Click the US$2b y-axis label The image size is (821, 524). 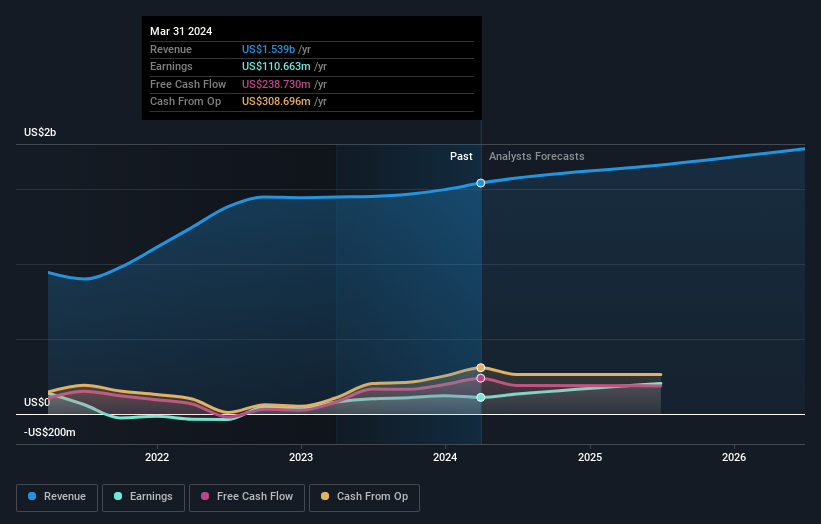tap(40, 132)
